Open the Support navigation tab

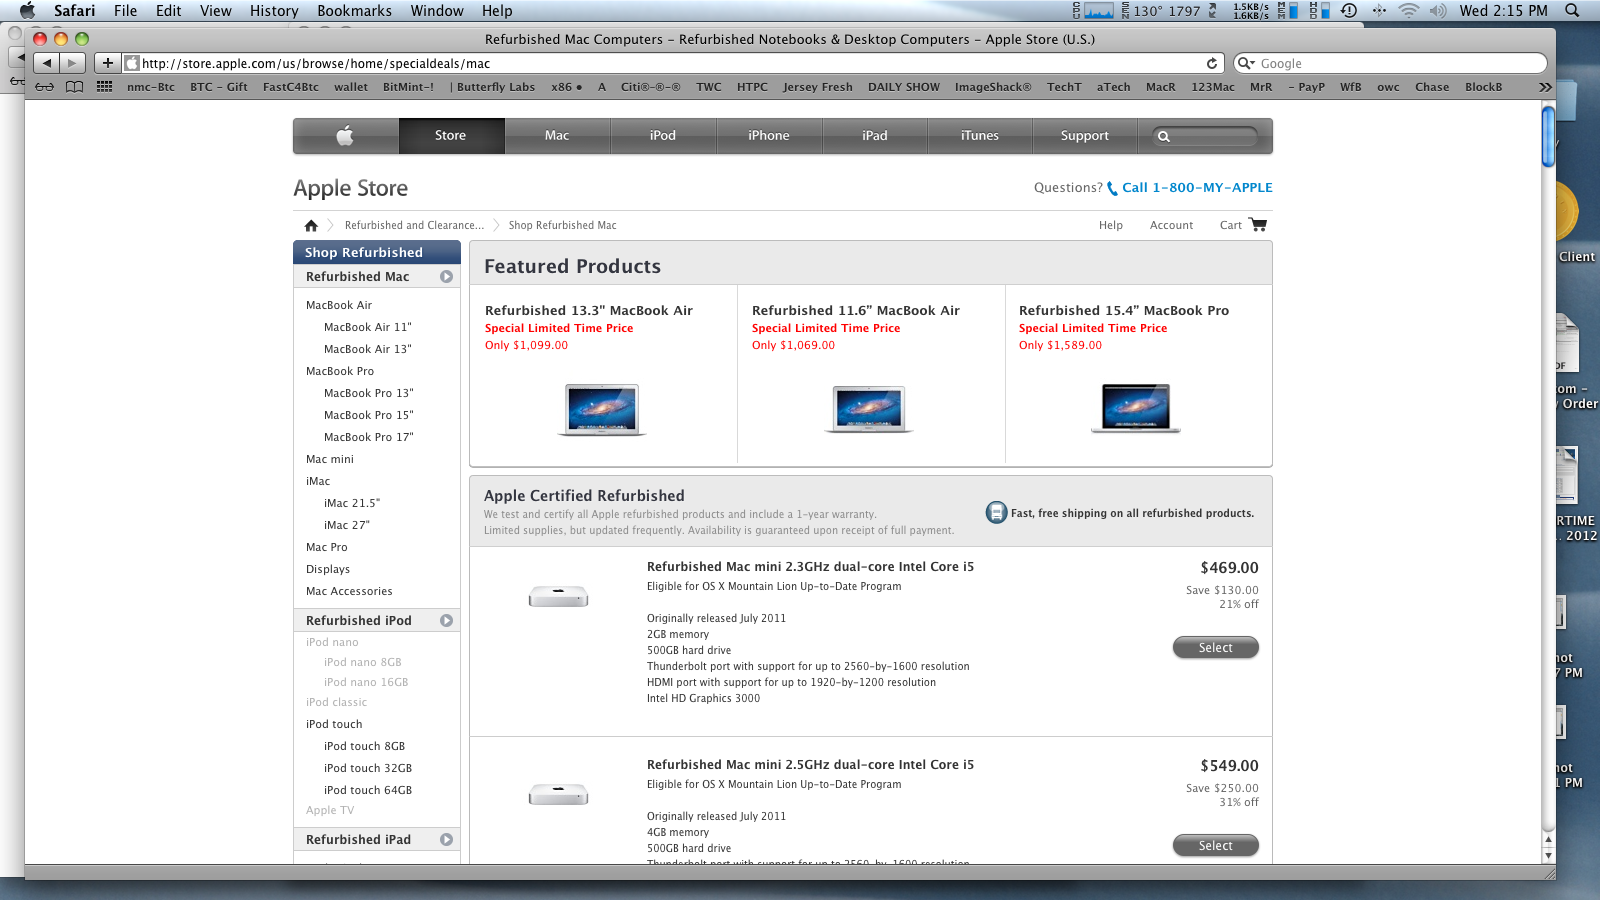(x=1085, y=136)
